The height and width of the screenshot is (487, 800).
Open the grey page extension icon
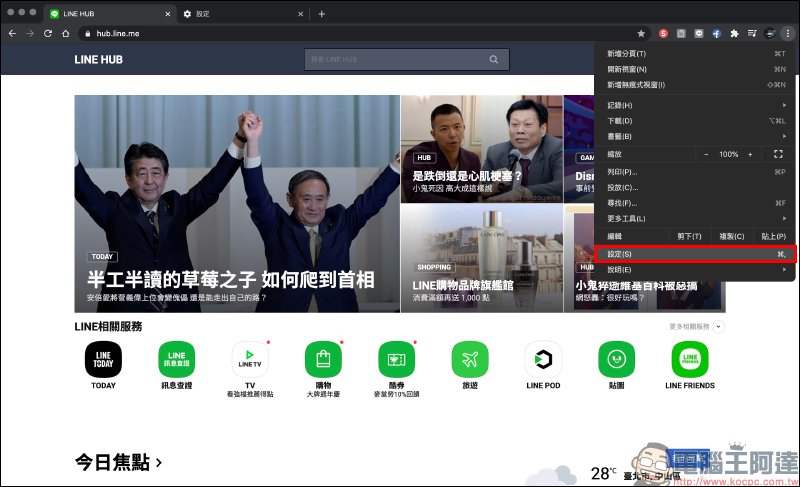coord(681,34)
